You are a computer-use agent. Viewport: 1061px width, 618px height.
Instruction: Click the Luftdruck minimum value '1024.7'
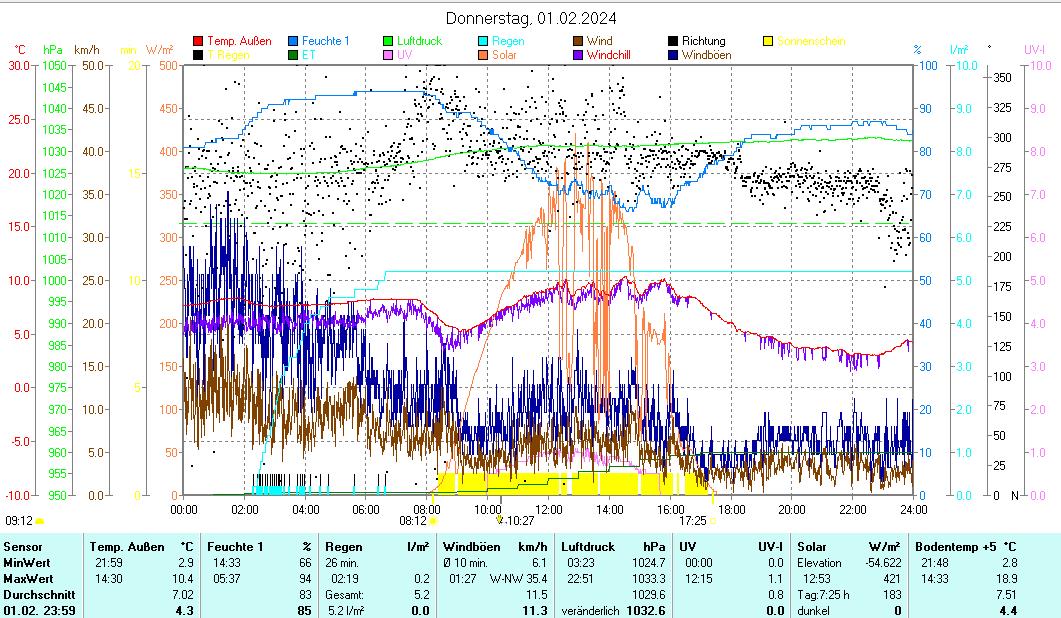(650, 562)
